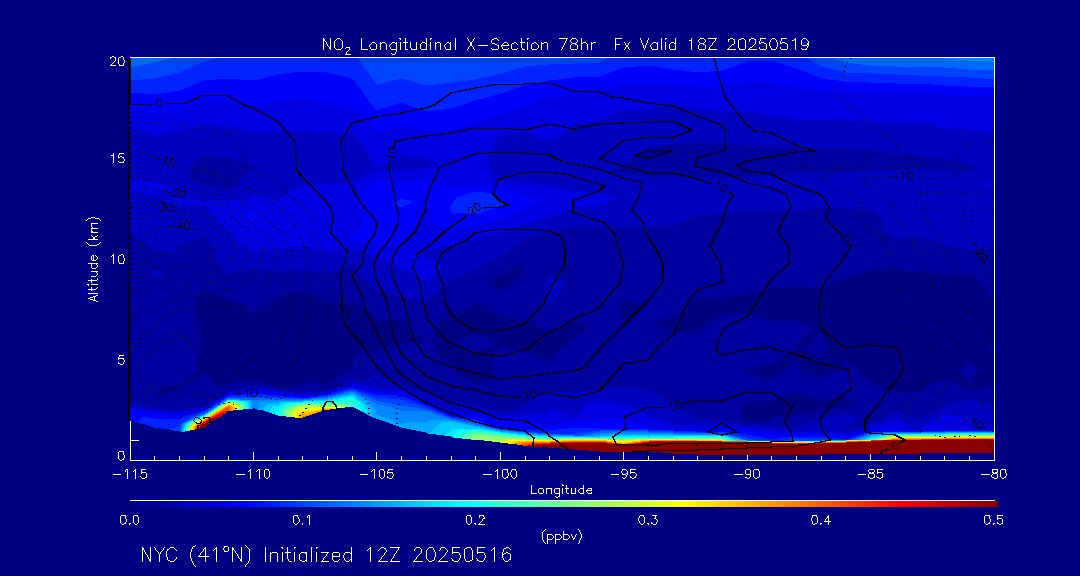
Task: Click the altitude axis tick label 5
Action: (x=120, y=360)
